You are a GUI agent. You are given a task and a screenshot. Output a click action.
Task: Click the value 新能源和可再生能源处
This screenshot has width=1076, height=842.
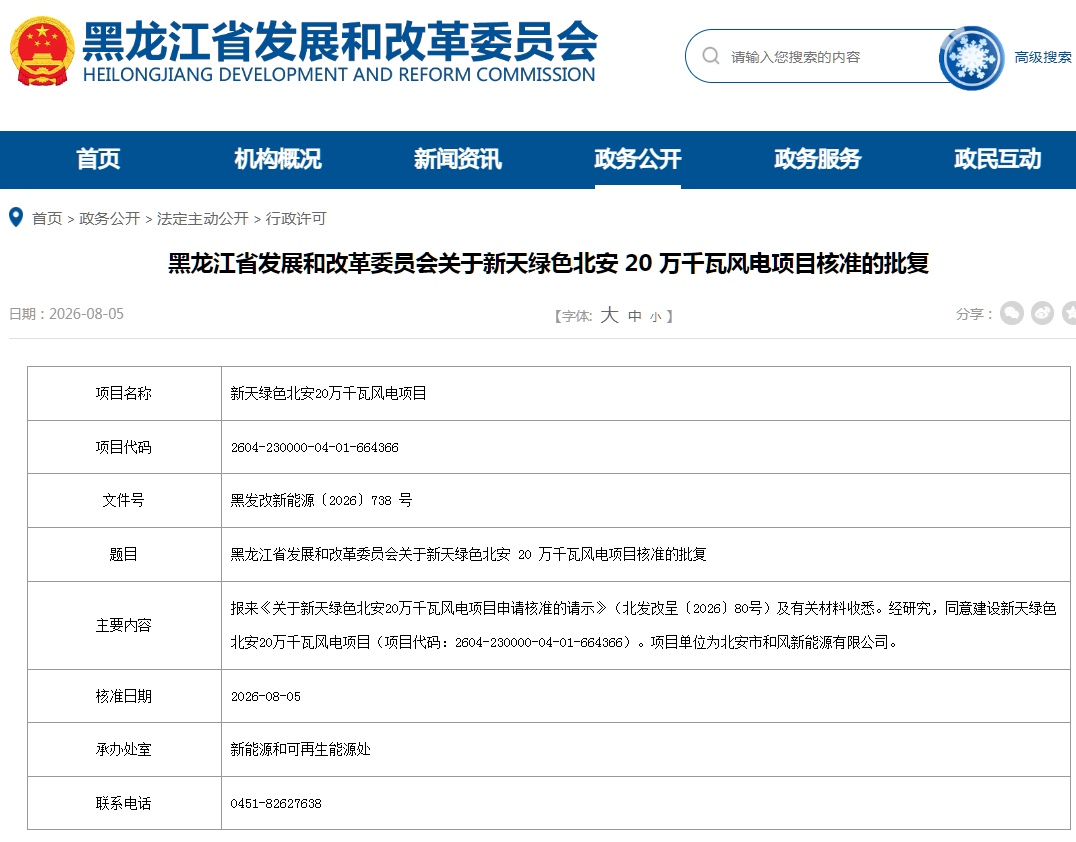[300, 749]
